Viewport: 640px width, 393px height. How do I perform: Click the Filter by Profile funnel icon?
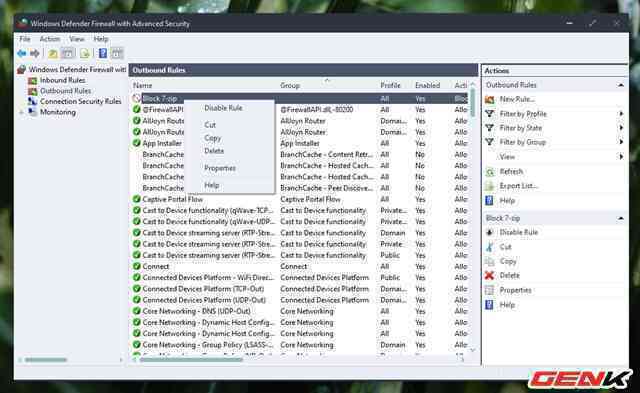pos(490,114)
